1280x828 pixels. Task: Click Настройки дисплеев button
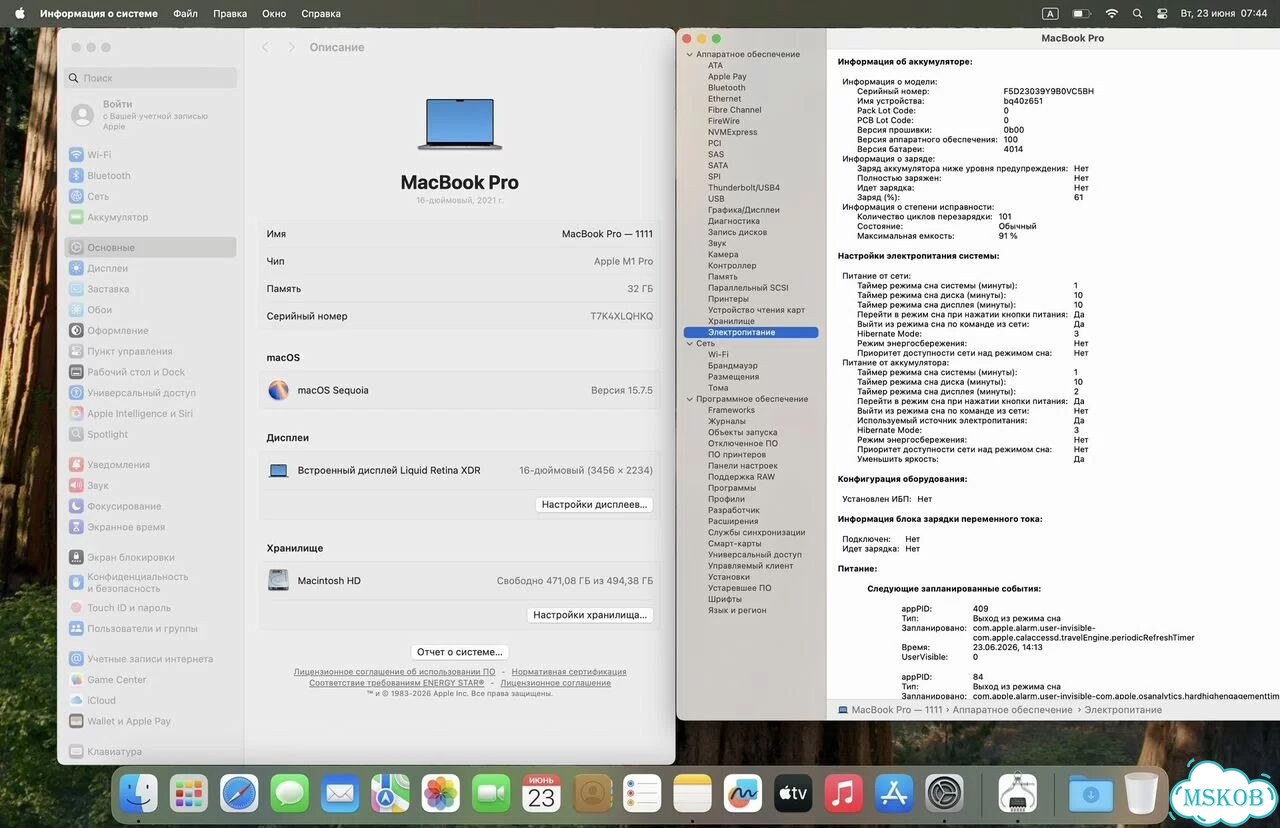tap(595, 505)
